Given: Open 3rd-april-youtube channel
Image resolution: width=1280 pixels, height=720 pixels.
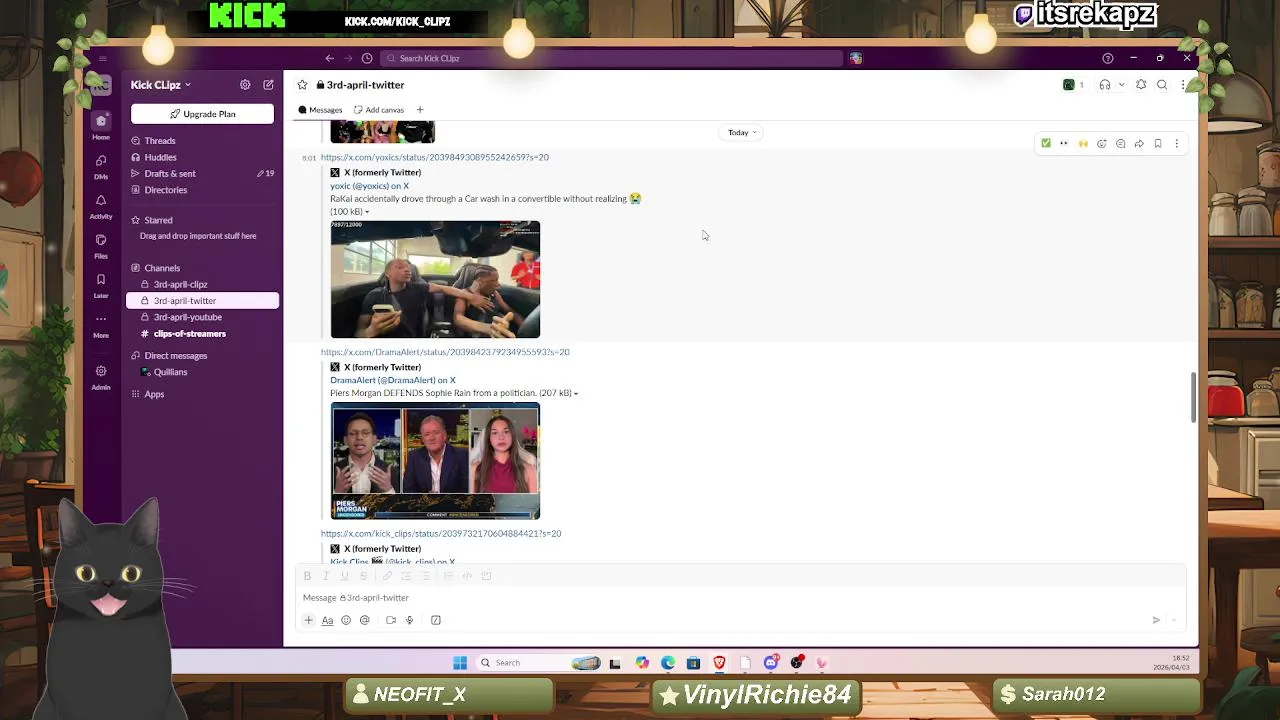Looking at the screenshot, I should click(188, 317).
